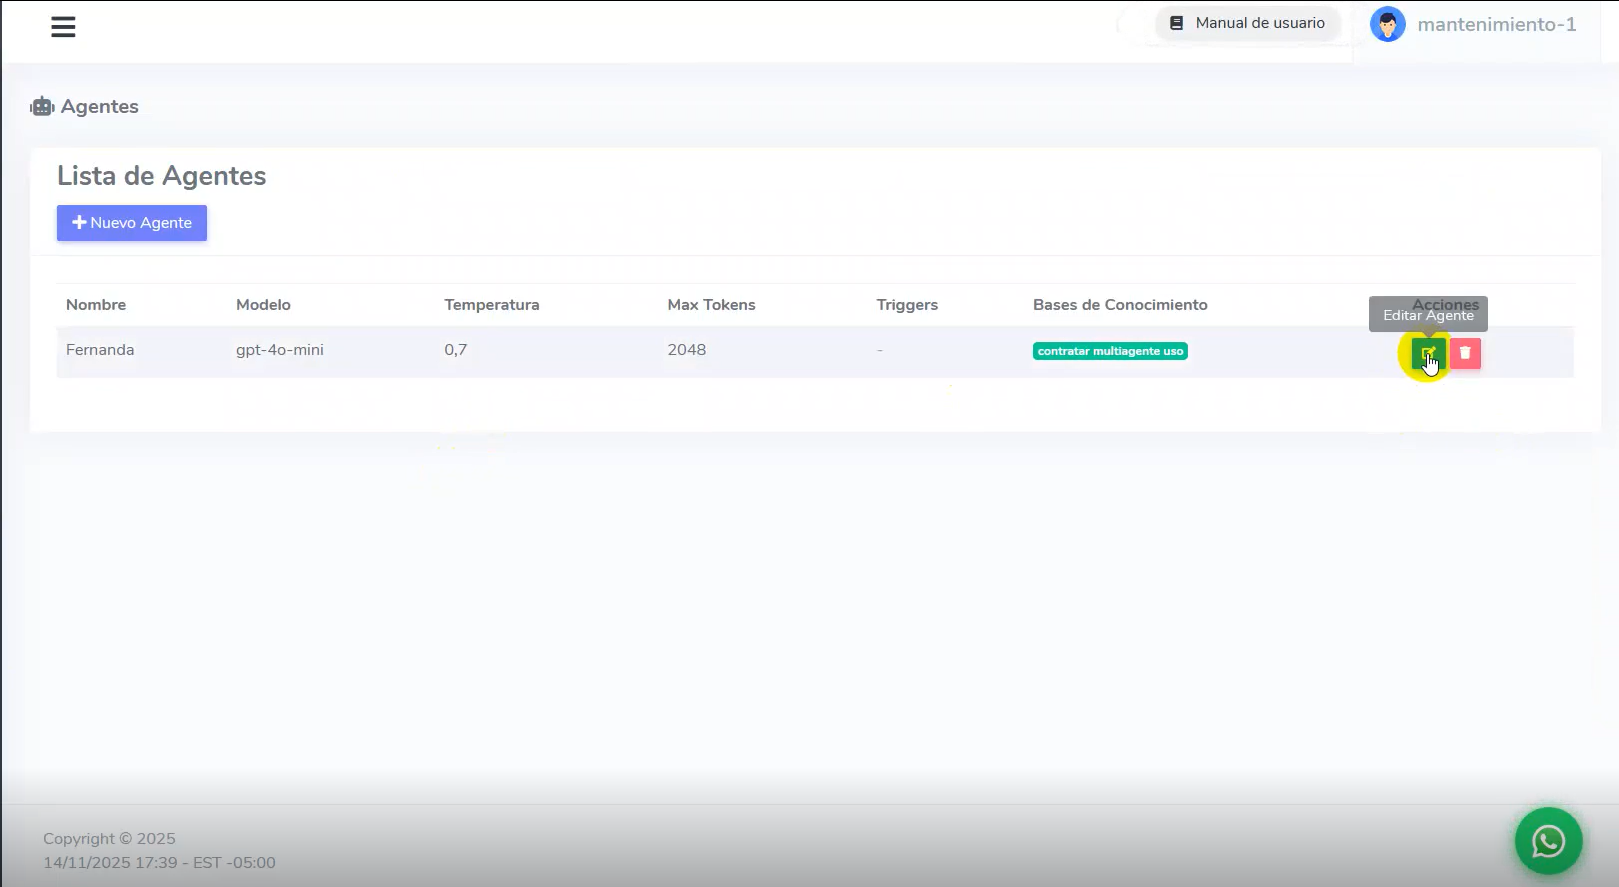This screenshot has width=1619, height=887.
Task: Select the Temperatura column header
Action: pos(491,305)
